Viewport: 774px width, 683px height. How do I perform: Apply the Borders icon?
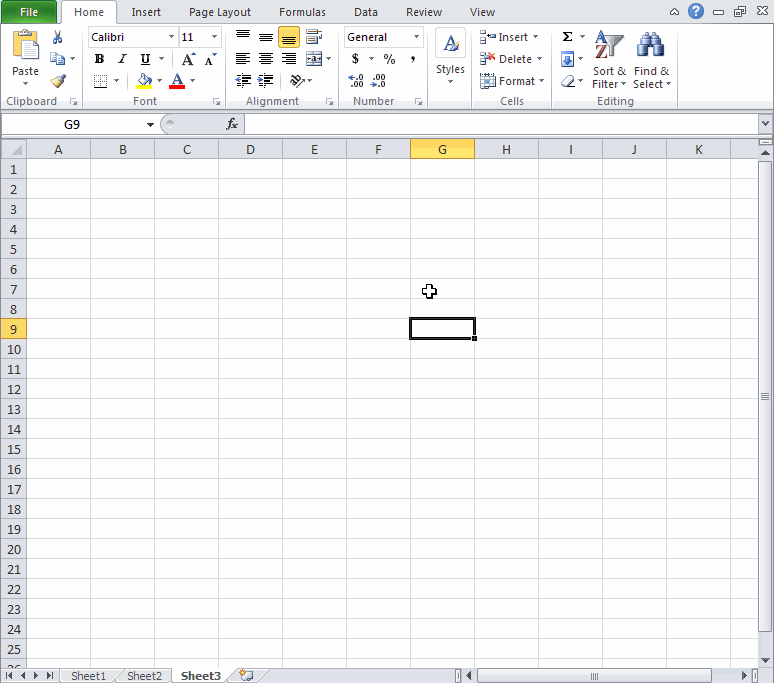coord(100,81)
